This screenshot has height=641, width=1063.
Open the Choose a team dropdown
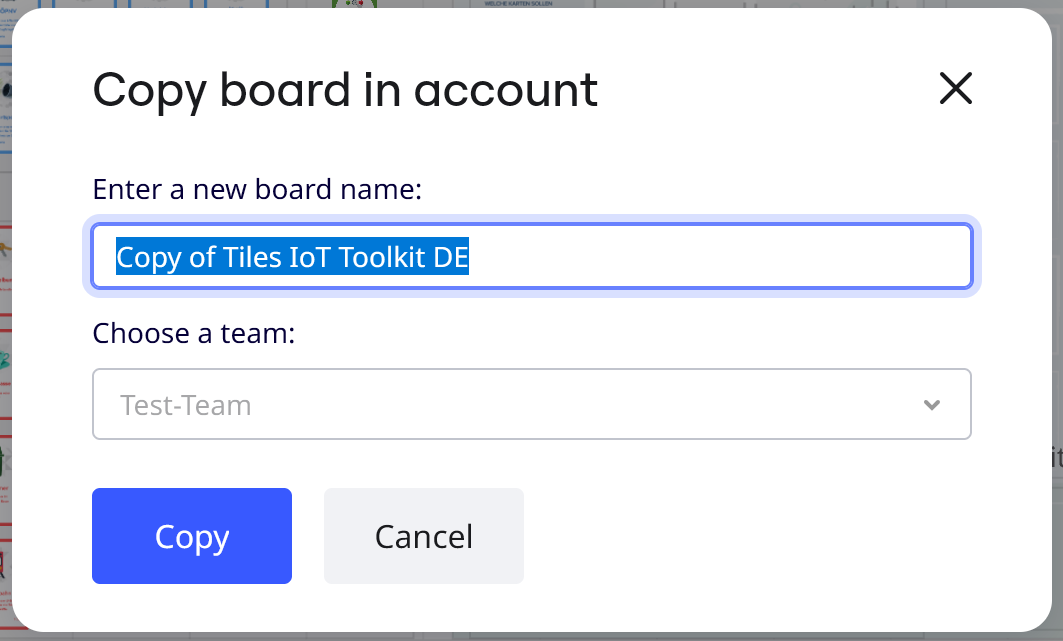point(531,404)
